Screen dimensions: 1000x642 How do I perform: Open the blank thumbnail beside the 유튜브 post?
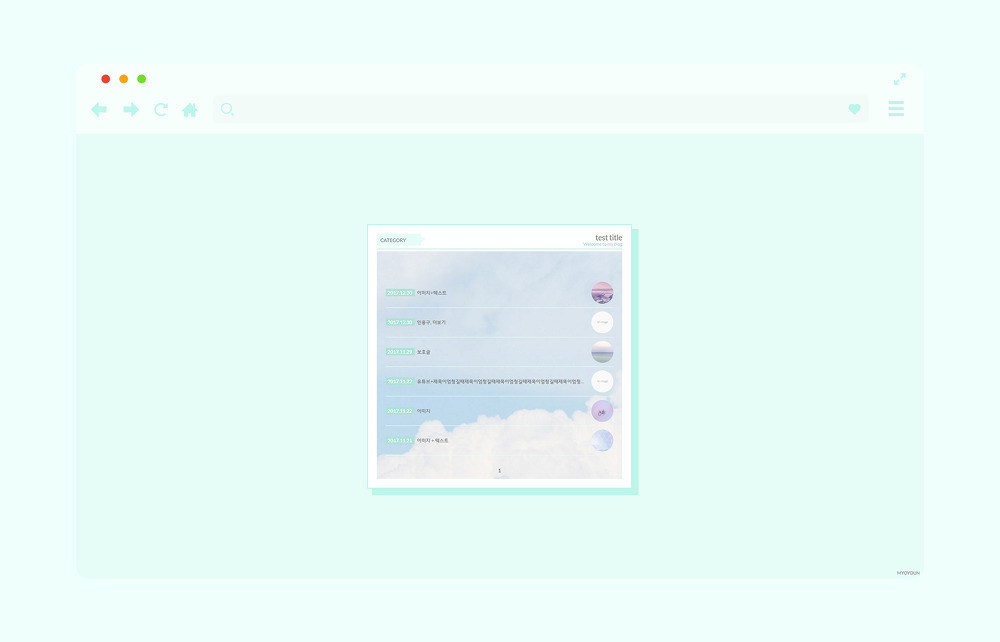click(x=602, y=381)
